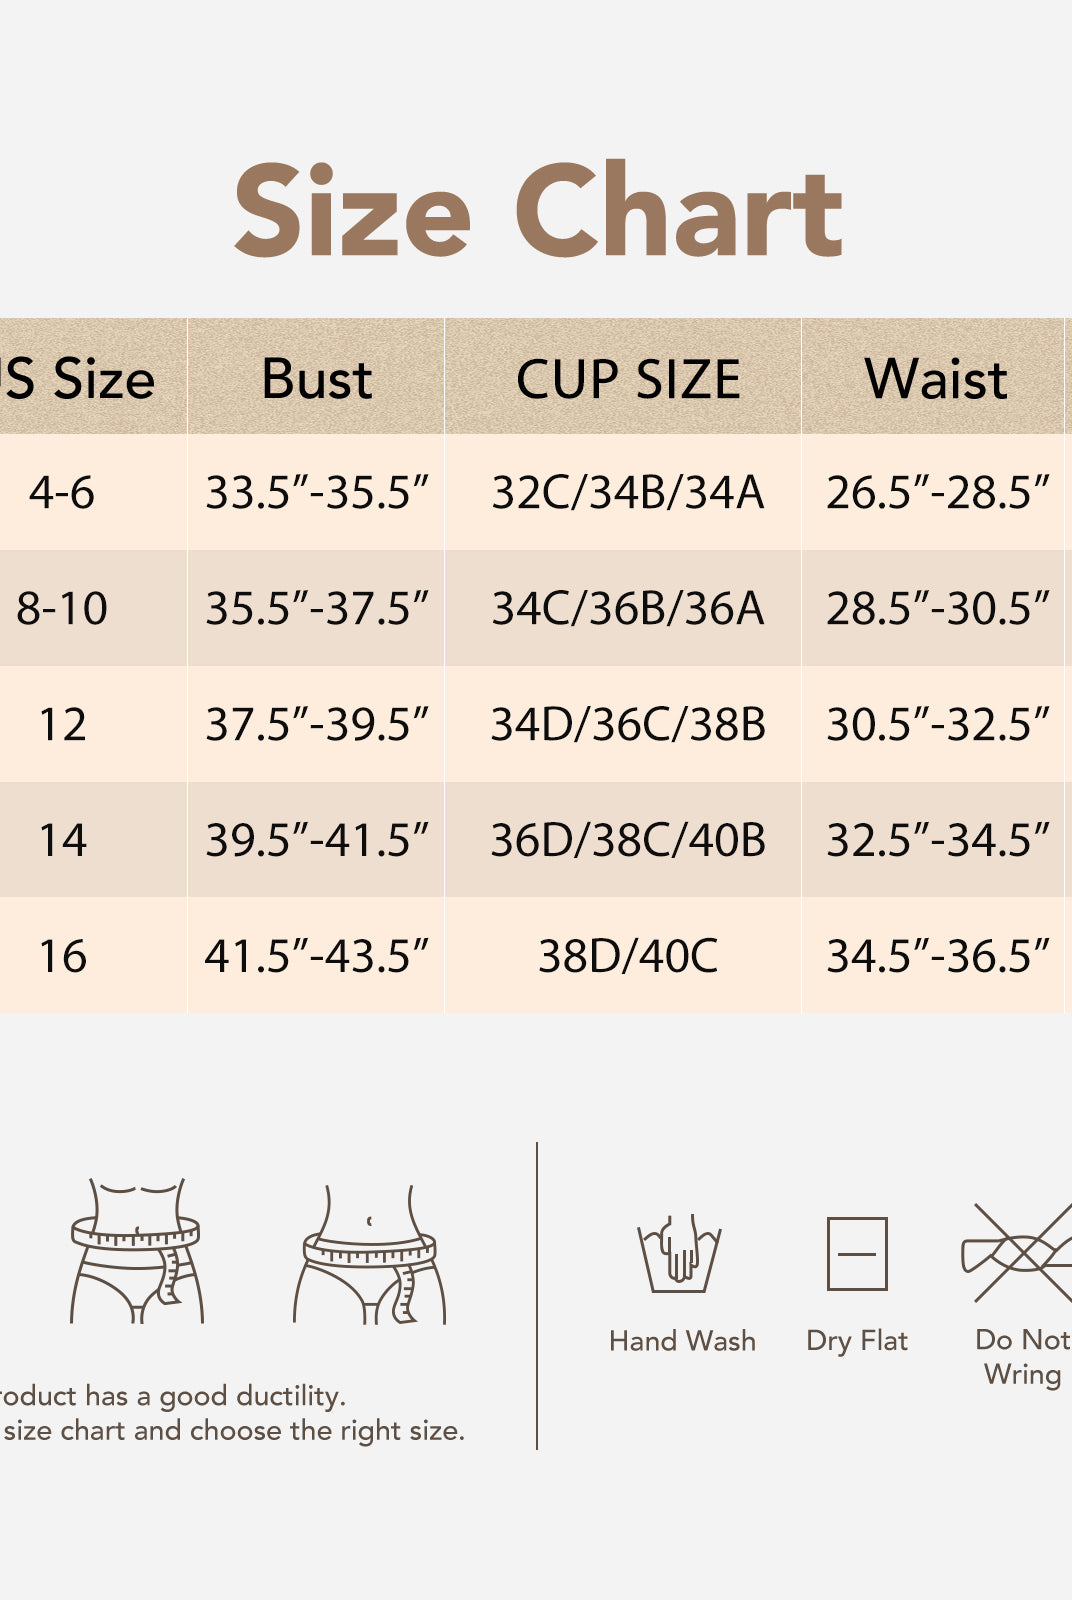Click the 37.5"-39.5" bust cell
The width and height of the screenshot is (1072, 1600).
(316, 724)
